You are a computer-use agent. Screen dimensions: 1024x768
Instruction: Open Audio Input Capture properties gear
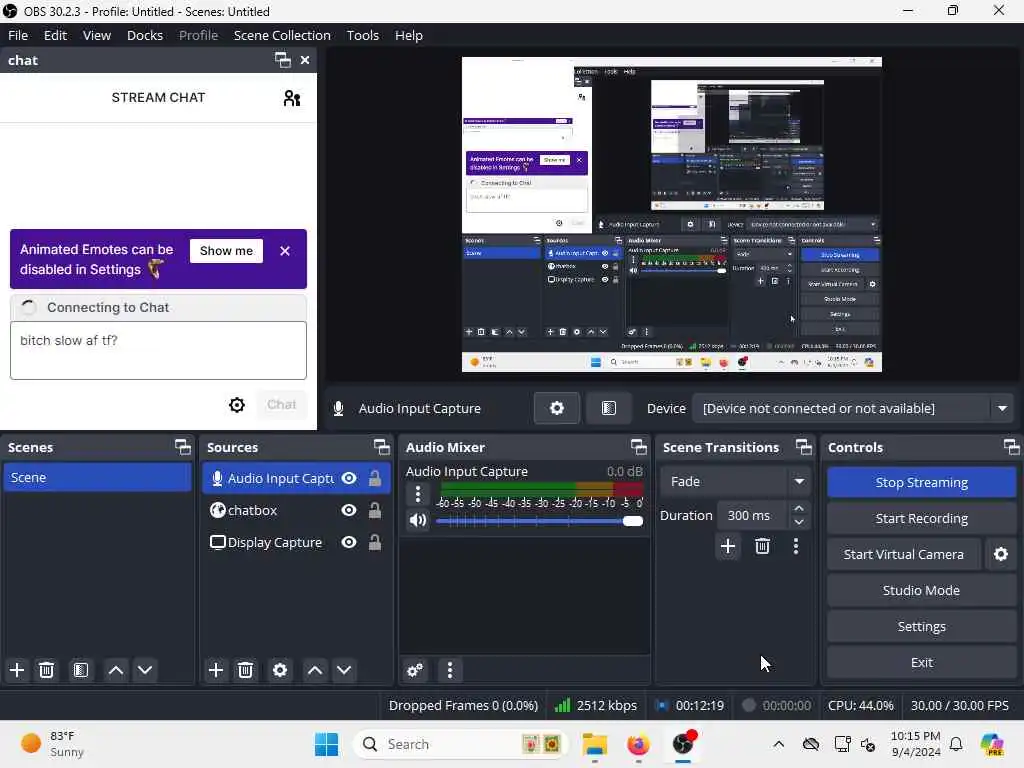[x=556, y=408]
